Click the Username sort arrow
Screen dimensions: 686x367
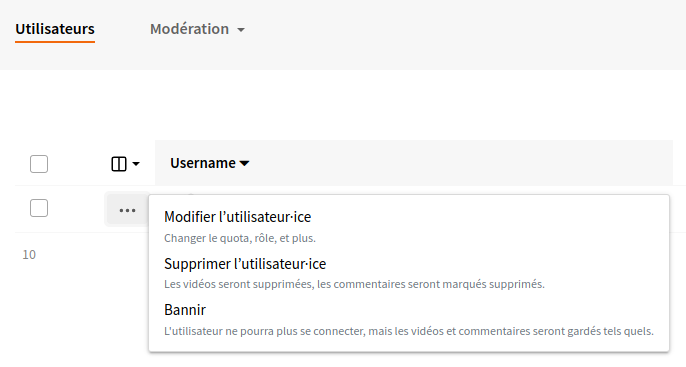245,164
